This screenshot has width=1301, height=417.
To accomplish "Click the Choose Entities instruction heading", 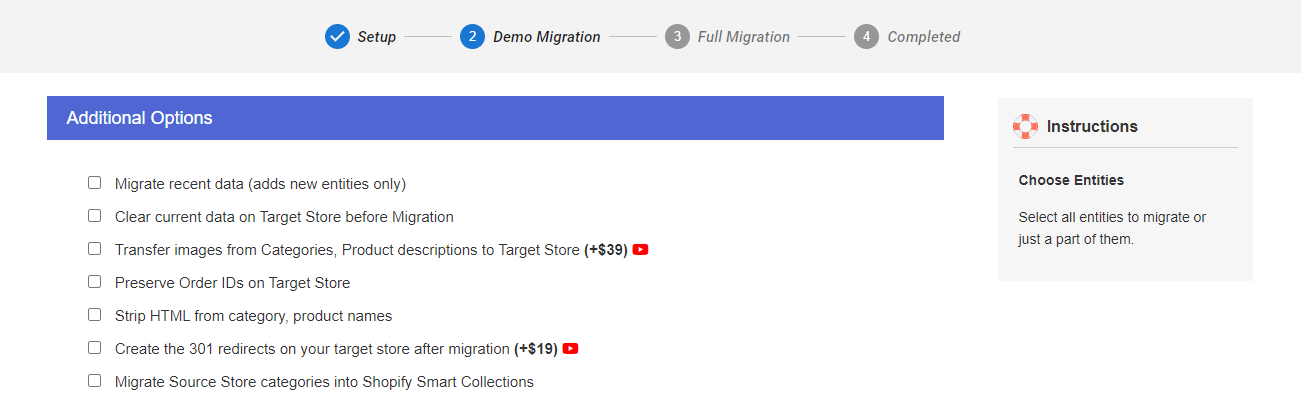I will (1071, 180).
